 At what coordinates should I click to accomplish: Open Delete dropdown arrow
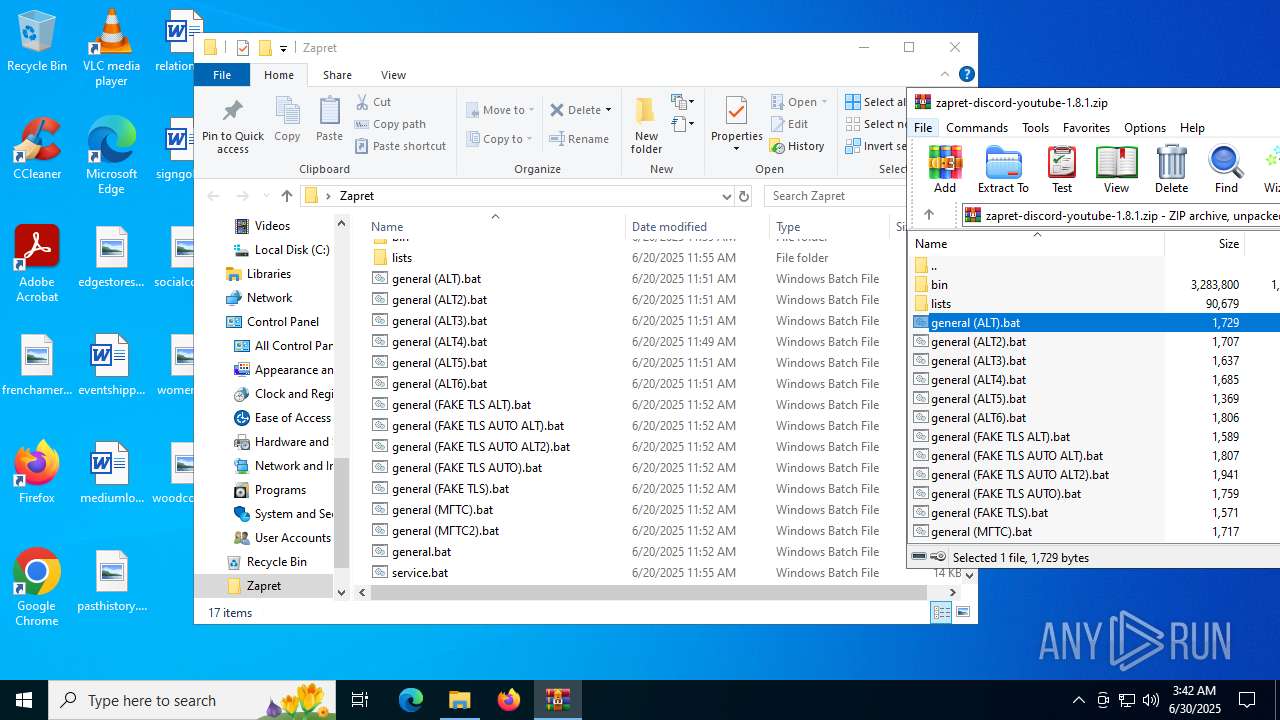pyautogui.click(x=608, y=110)
